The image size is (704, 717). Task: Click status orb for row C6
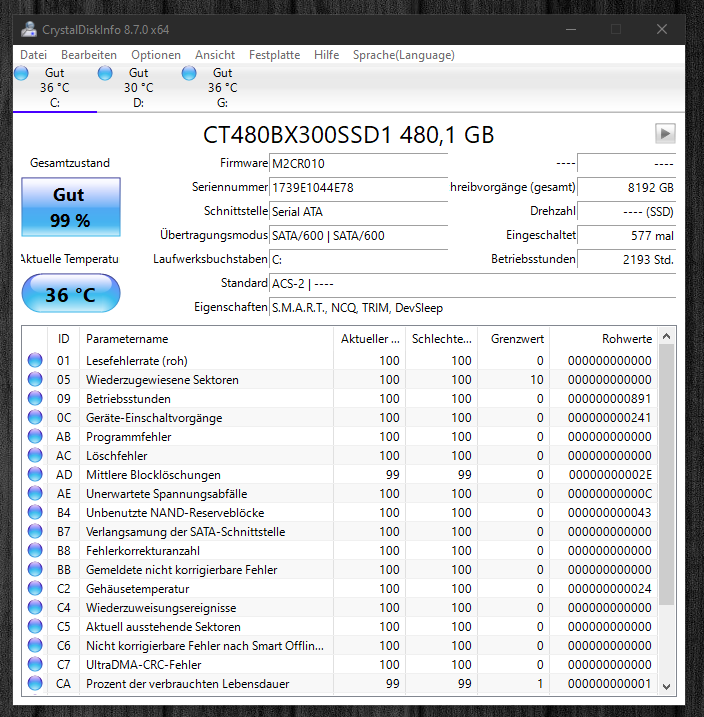[x=35, y=646]
